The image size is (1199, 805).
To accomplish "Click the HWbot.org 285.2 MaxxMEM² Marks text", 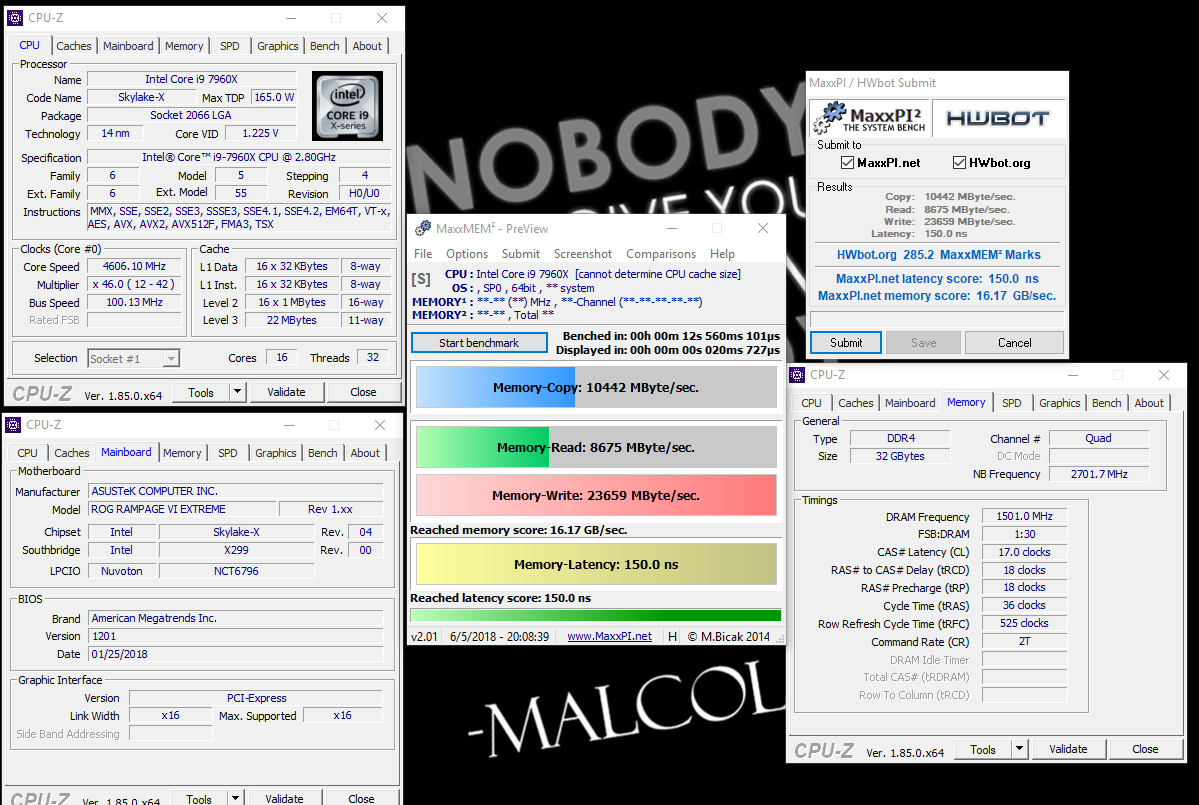I will click(x=938, y=255).
